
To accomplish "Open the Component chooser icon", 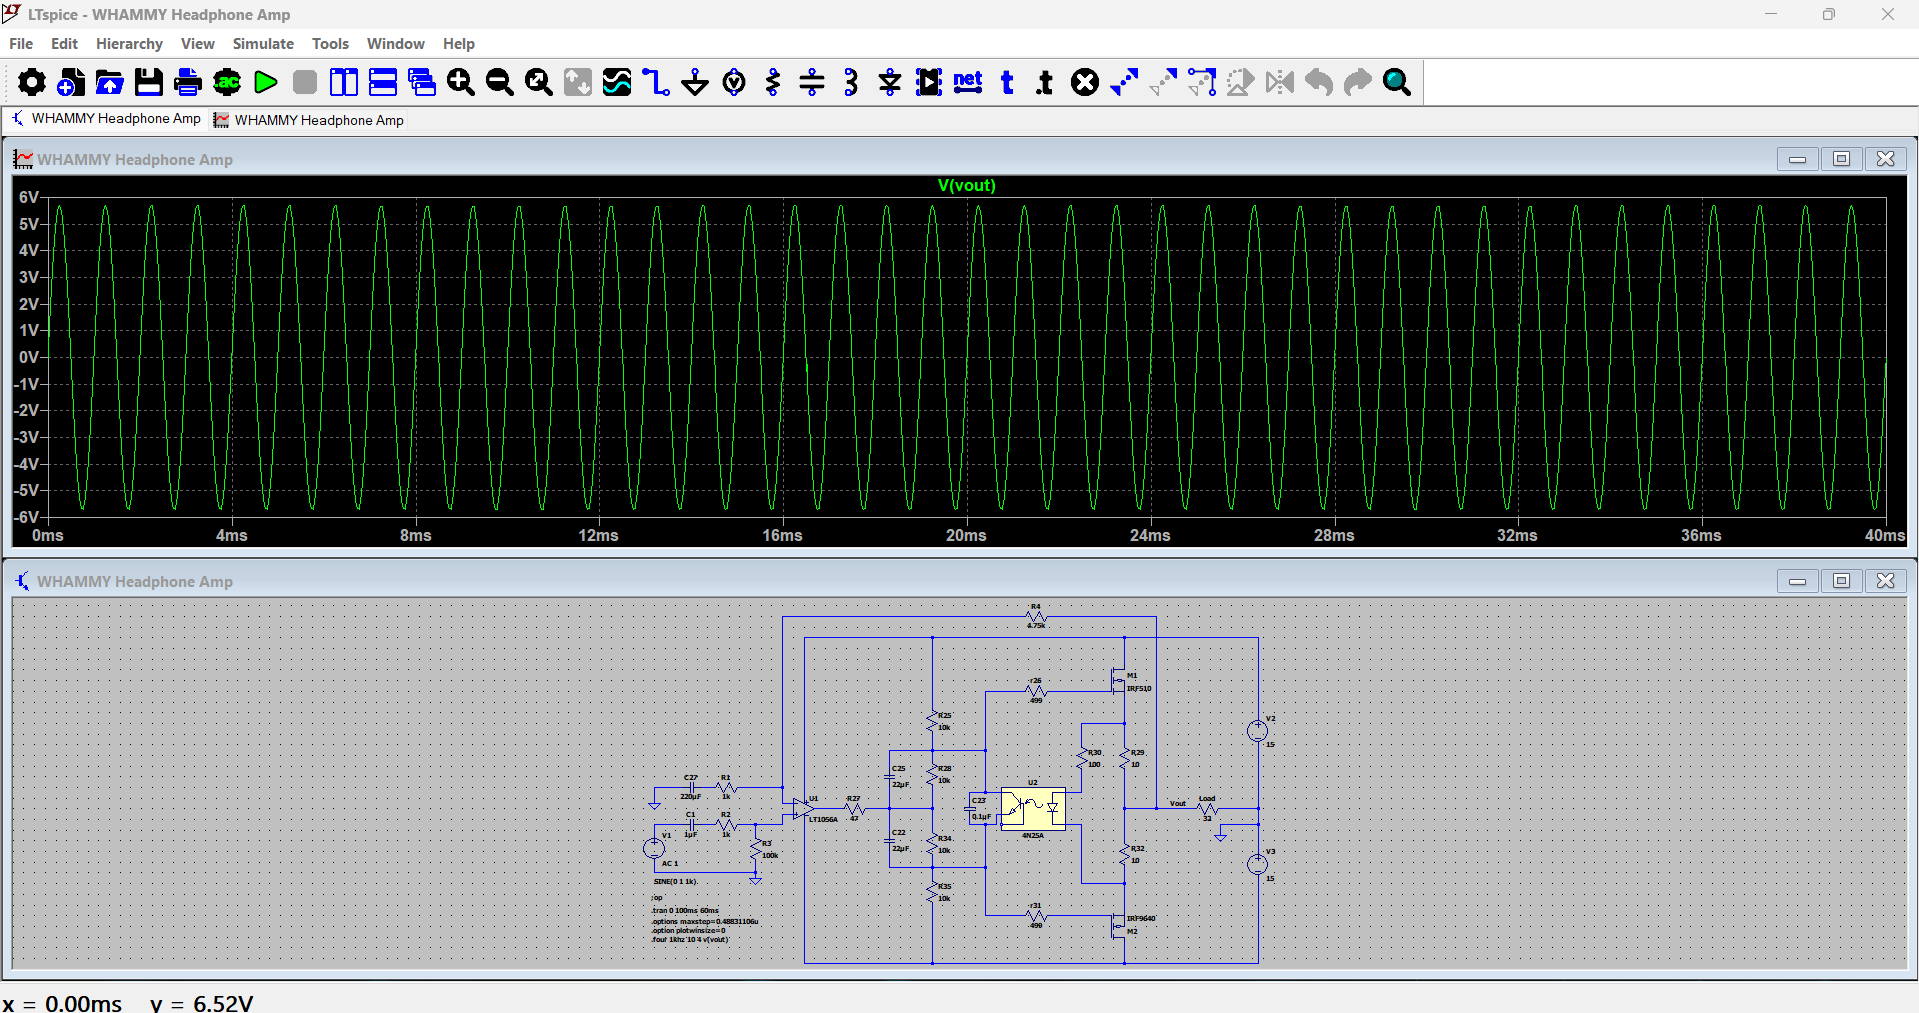I will click(929, 82).
